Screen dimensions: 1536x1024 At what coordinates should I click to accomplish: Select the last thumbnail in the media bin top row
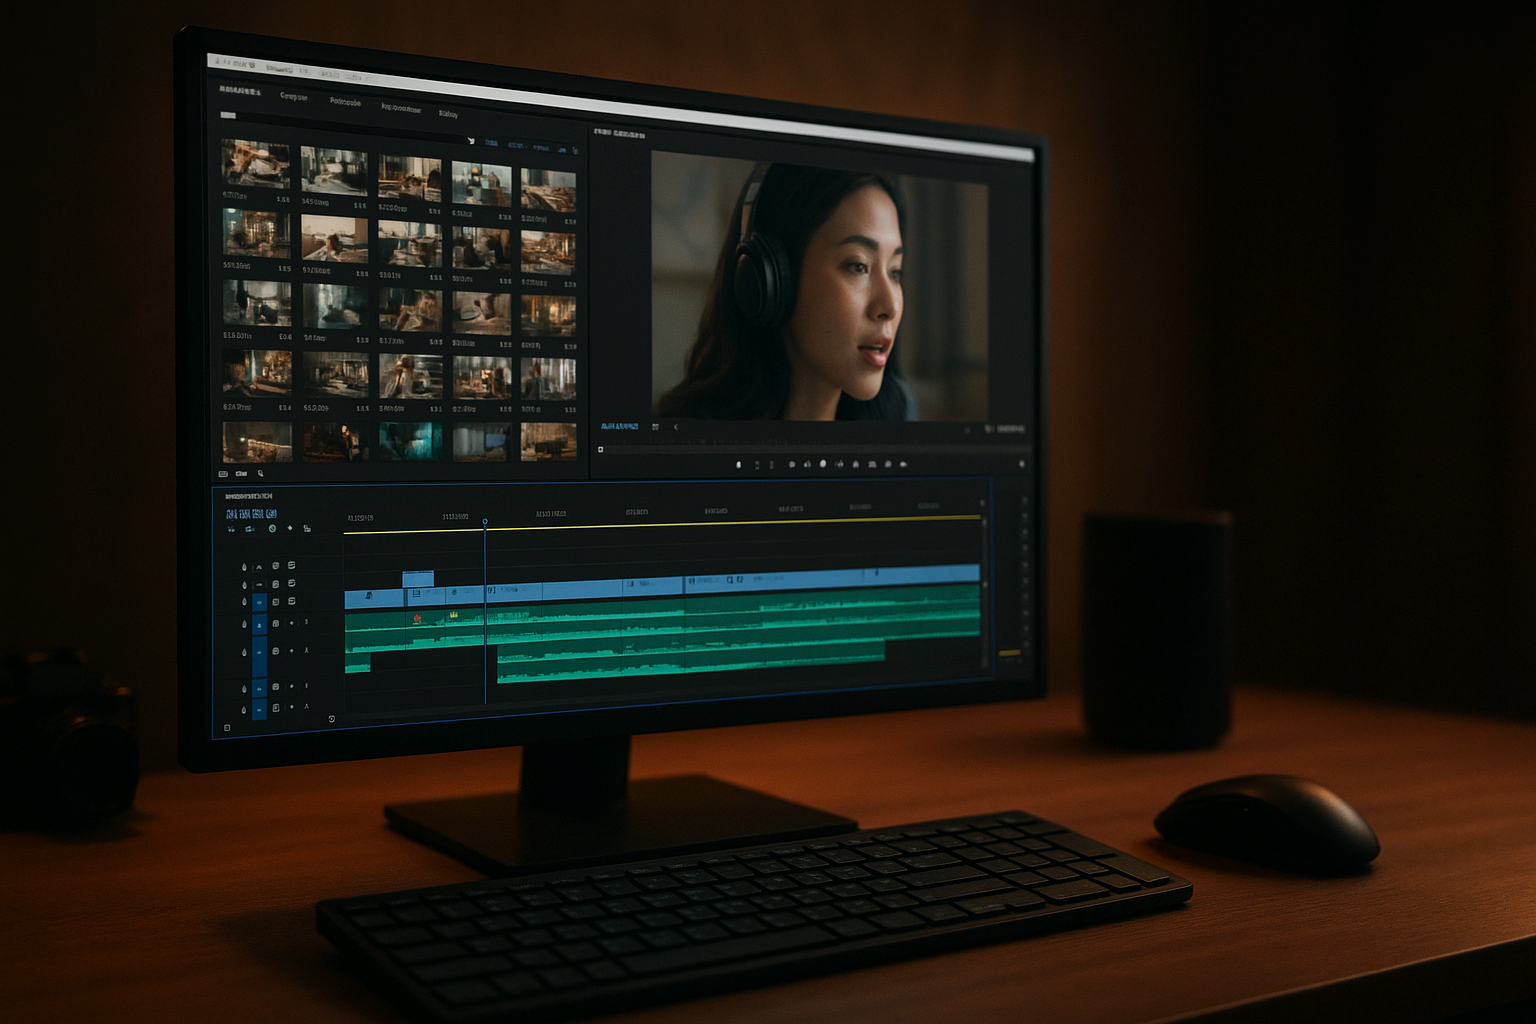pyautogui.click(x=548, y=190)
